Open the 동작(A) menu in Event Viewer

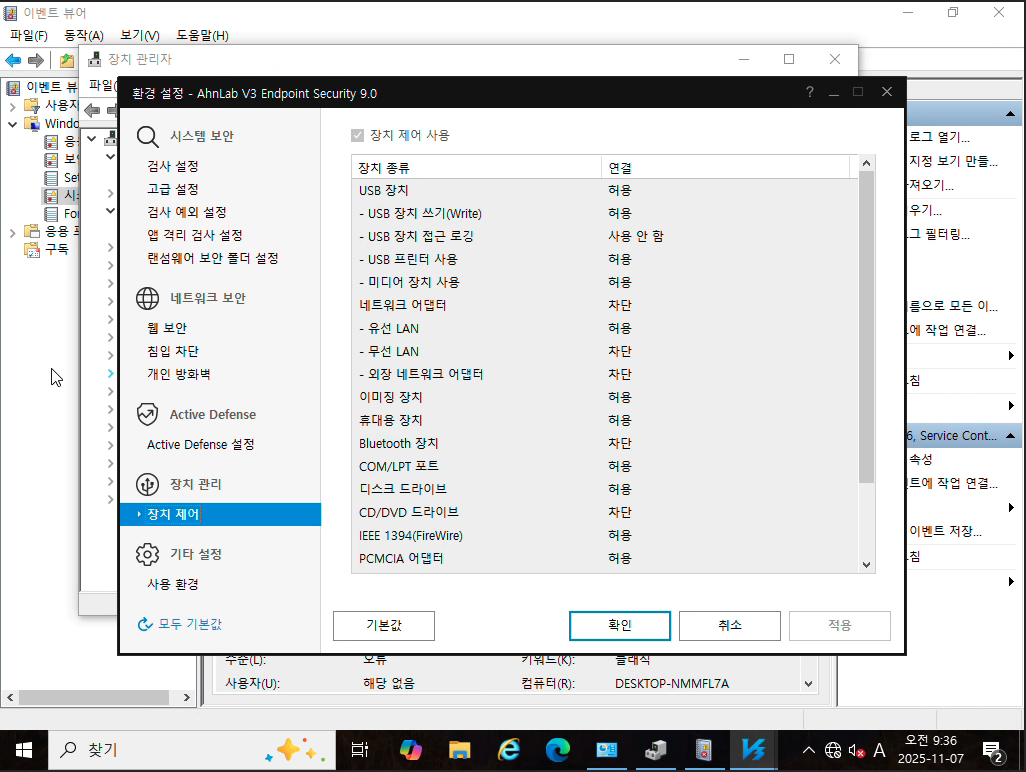pyautogui.click(x=83, y=36)
